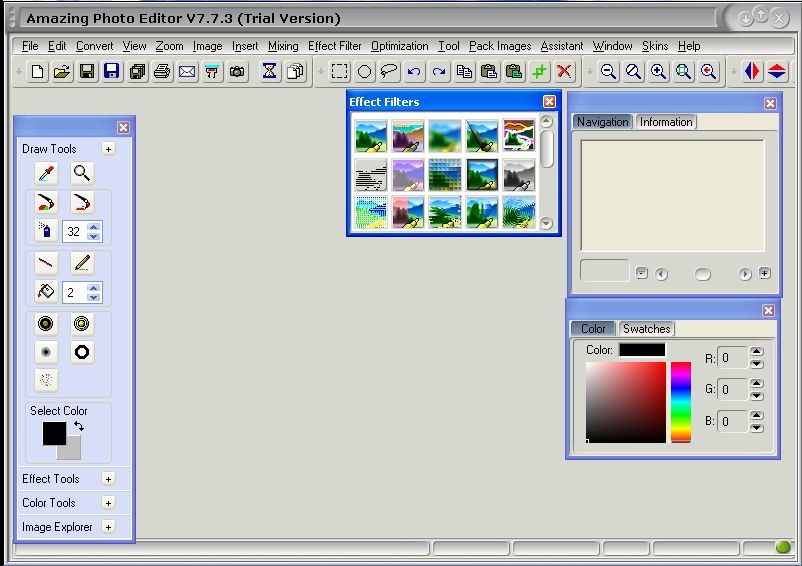802x566 pixels.
Task: Click the brush size 32 input field
Action: [74, 232]
